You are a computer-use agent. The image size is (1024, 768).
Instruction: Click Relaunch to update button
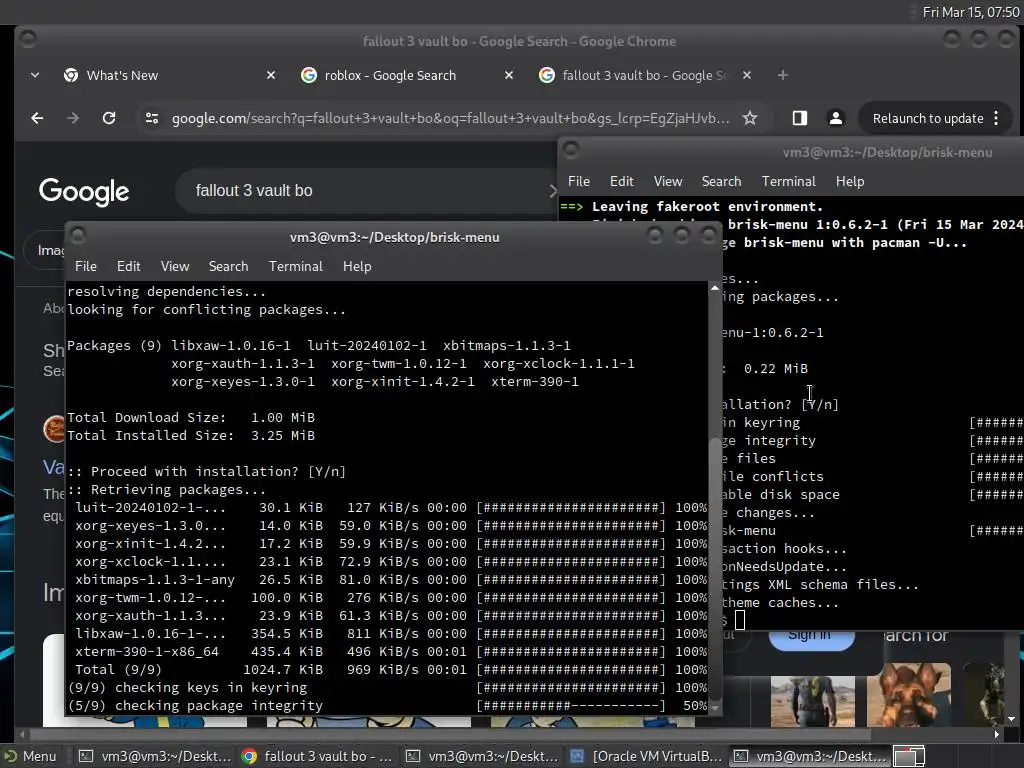pyautogui.click(x=928, y=118)
